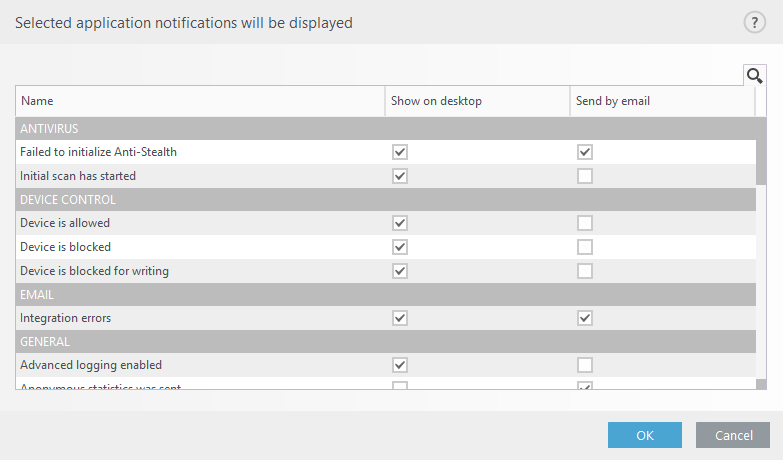Click the search magnifier icon
Image resolution: width=783 pixels, height=460 pixels.
pyautogui.click(x=755, y=75)
